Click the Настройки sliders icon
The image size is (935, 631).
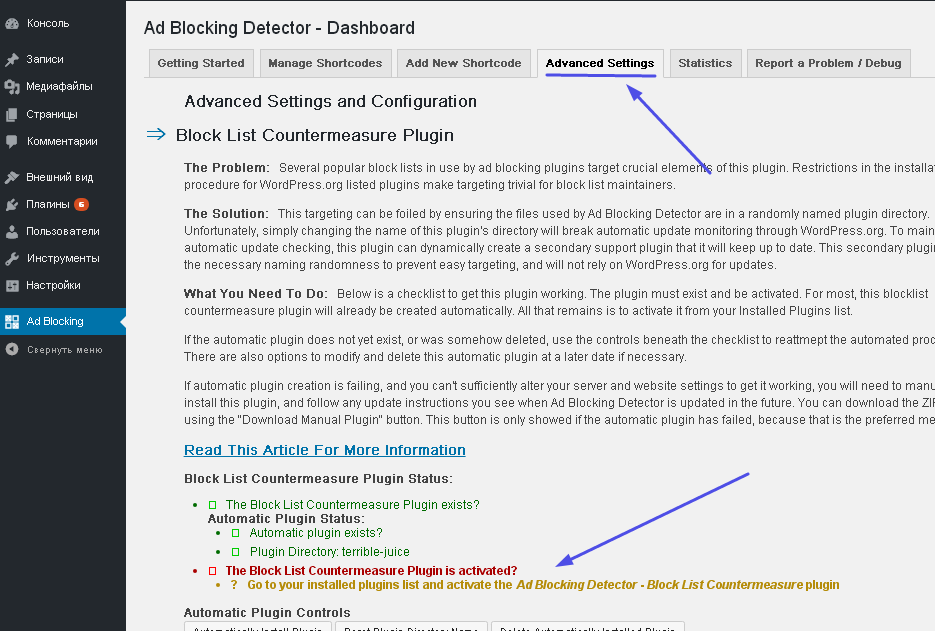click(x=12, y=286)
